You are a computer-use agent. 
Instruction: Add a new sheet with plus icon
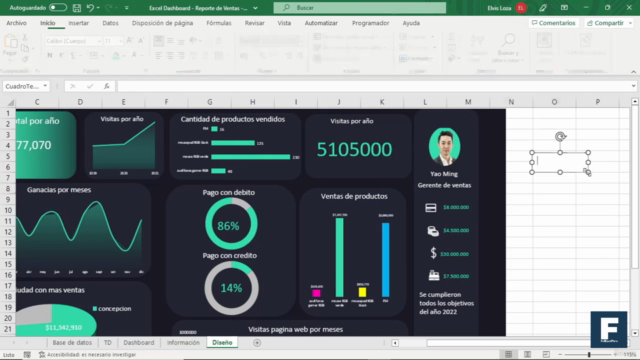click(257, 343)
